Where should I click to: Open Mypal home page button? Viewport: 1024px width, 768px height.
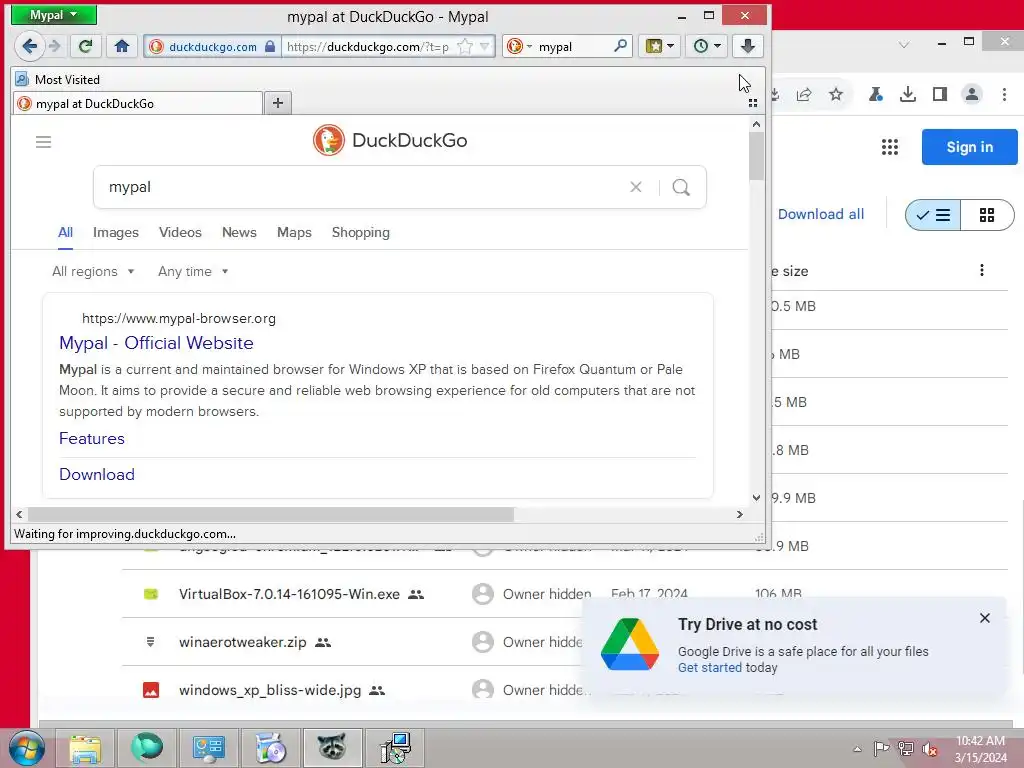point(121,46)
